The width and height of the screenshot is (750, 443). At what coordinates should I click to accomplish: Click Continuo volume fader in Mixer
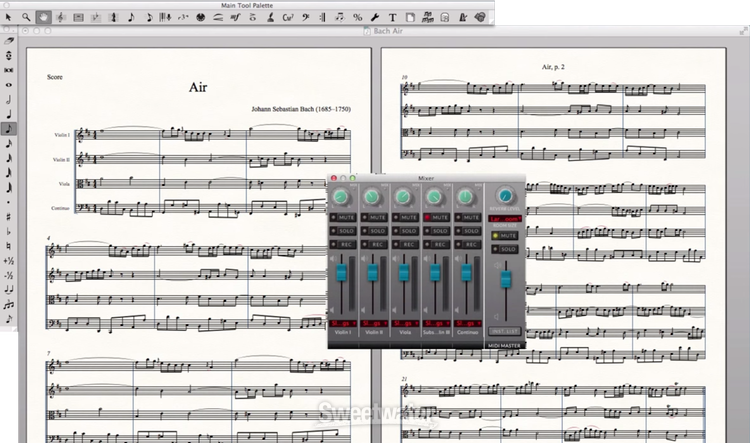(466, 272)
